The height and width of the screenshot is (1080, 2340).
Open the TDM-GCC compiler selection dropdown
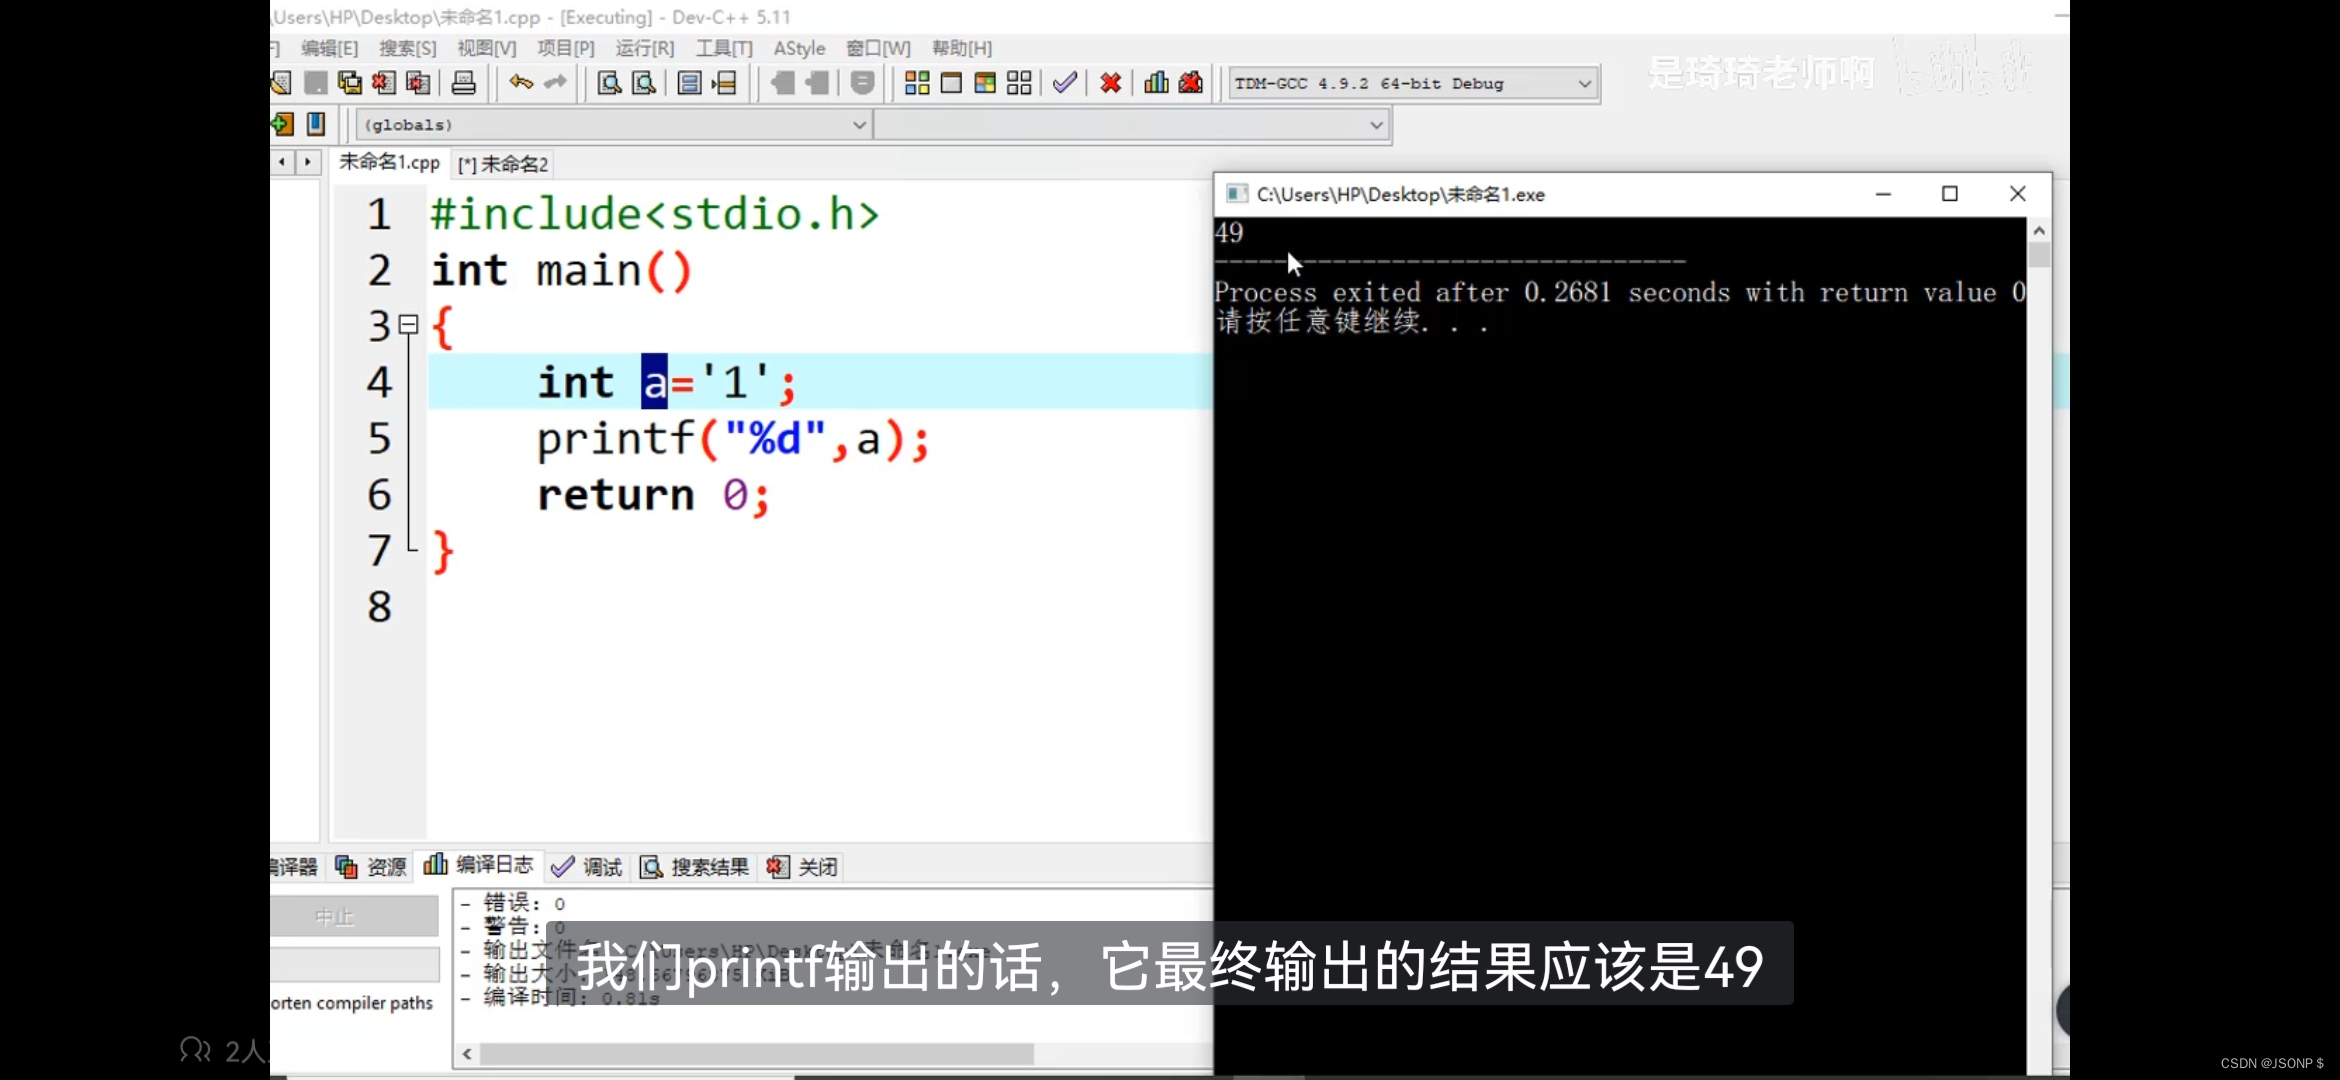pyautogui.click(x=1584, y=84)
